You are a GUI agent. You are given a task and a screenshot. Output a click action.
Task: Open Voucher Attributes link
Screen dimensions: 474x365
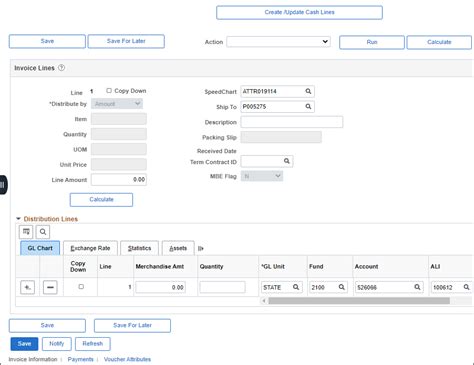(x=127, y=359)
